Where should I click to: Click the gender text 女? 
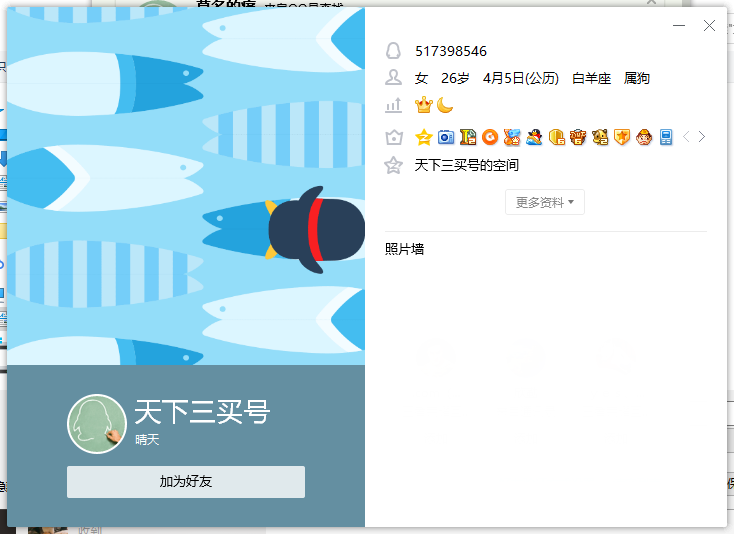421,78
